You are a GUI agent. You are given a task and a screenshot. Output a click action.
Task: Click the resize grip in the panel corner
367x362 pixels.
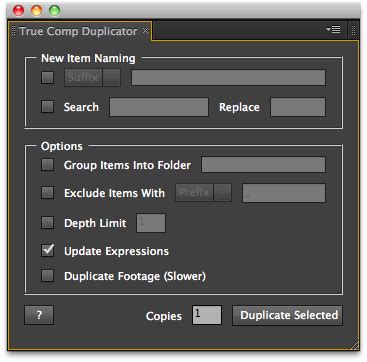click(x=355, y=345)
